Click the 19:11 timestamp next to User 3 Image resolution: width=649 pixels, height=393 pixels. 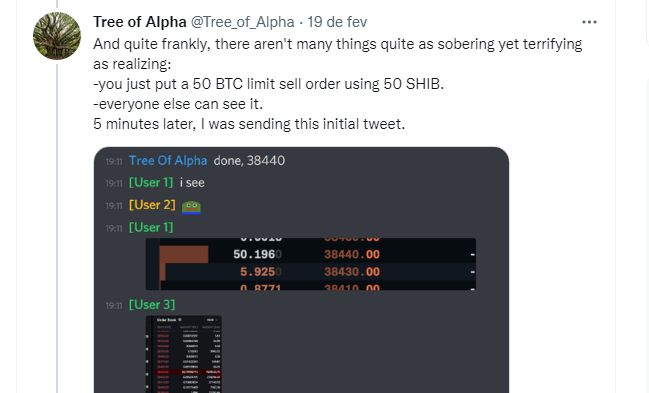[114, 306]
